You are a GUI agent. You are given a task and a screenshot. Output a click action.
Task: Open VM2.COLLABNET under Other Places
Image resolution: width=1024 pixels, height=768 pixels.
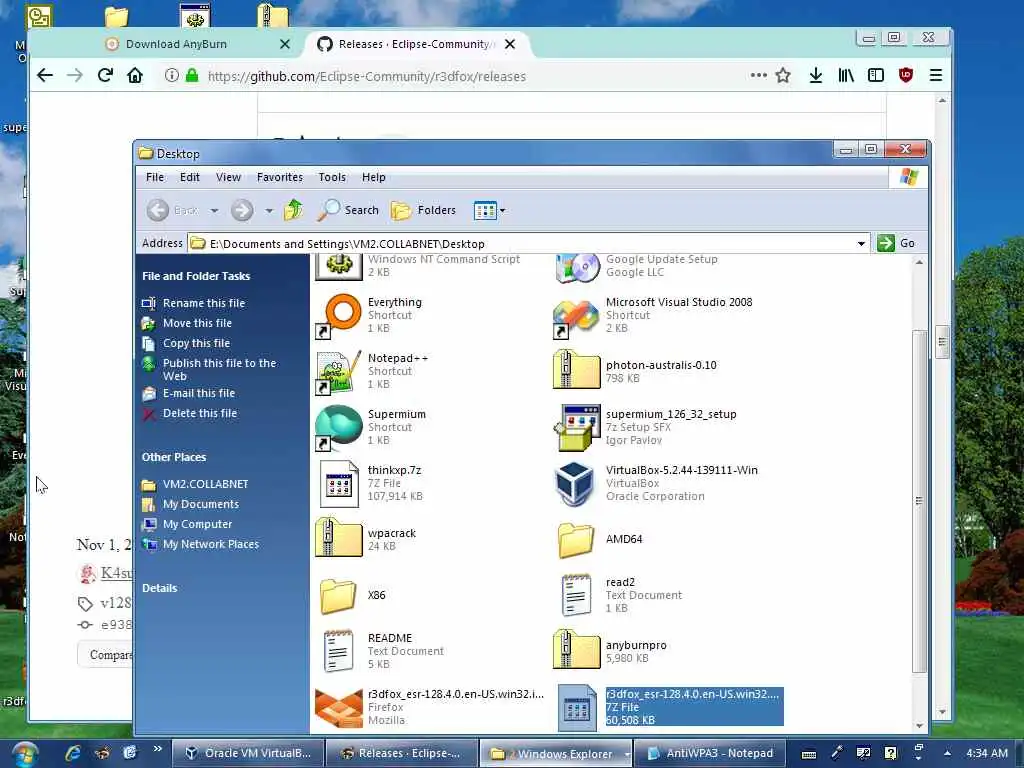click(206, 484)
